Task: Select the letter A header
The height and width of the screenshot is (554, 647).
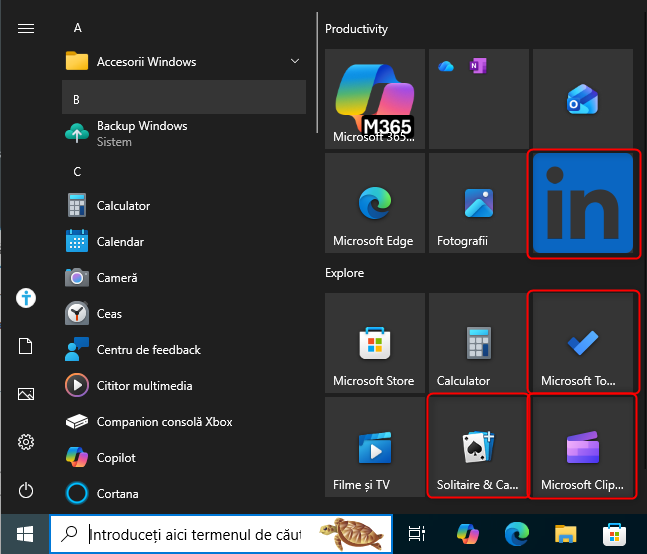Action: pos(78,28)
